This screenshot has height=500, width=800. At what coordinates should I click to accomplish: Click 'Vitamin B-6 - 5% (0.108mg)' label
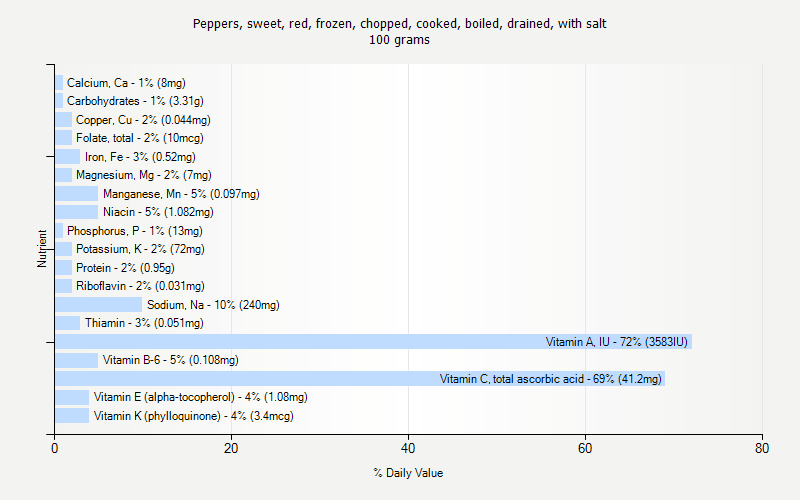click(x=170, y=360)
